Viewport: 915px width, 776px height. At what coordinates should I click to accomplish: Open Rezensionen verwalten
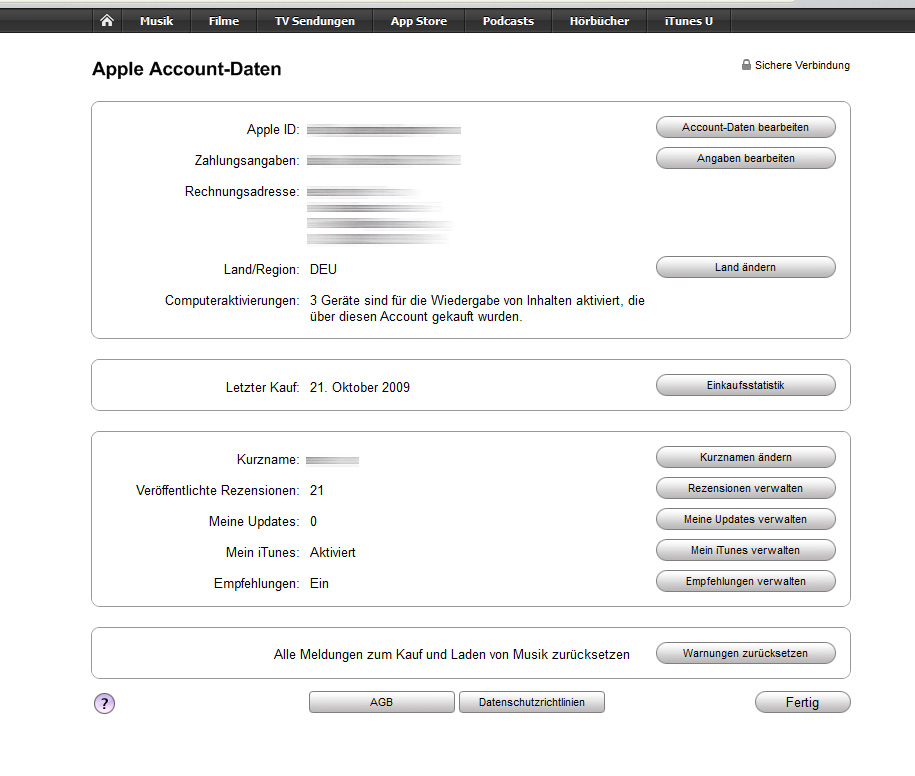tap(746, 488)
